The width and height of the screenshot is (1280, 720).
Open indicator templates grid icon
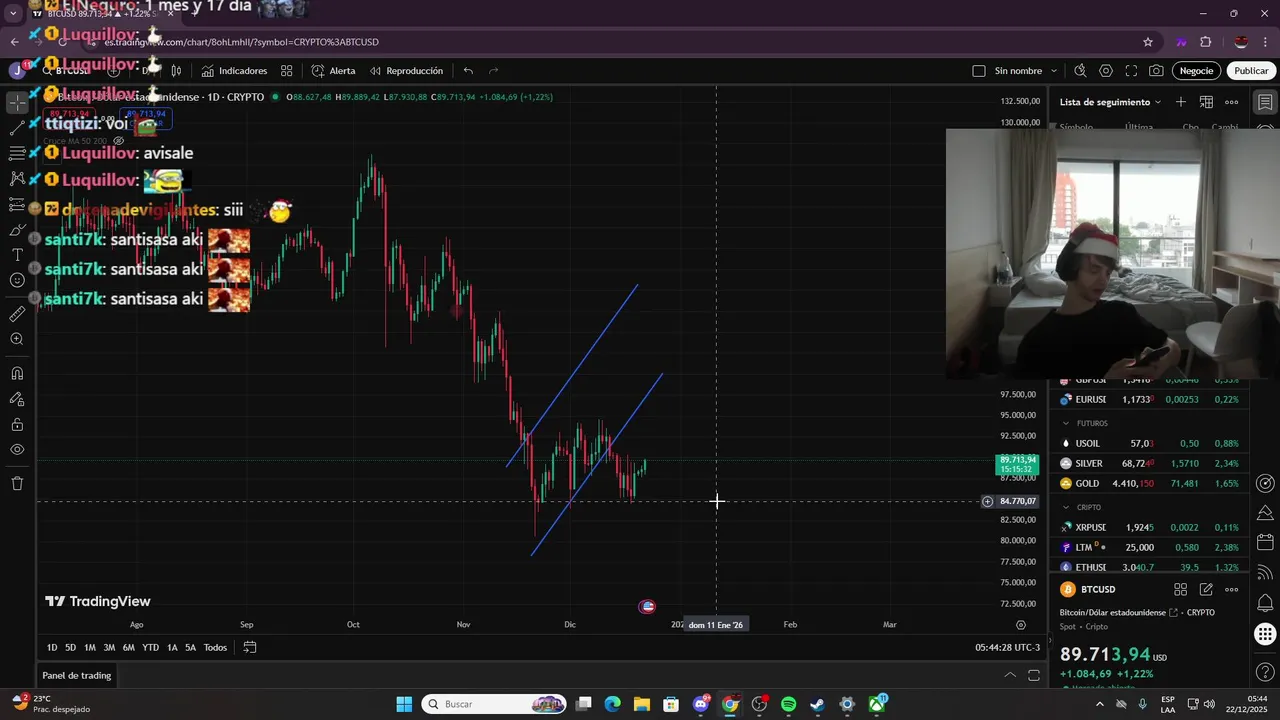(287, 71)
